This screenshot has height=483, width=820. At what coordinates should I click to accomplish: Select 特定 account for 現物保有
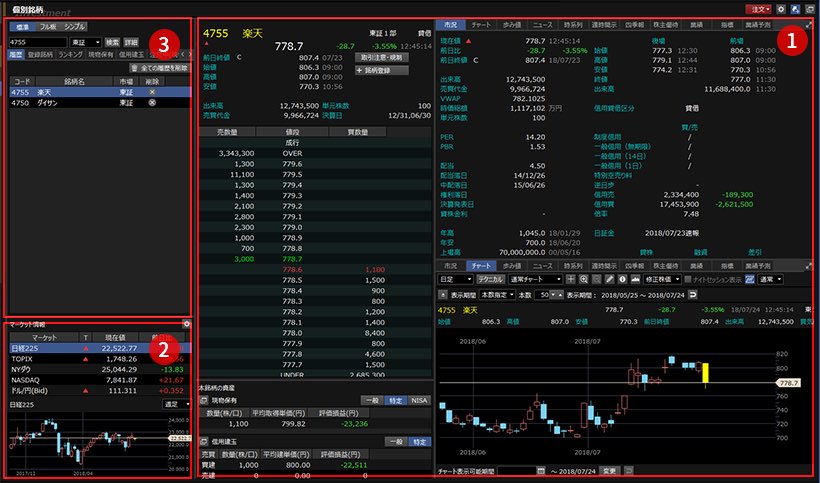pyautogui.click(x=395, y=400)
